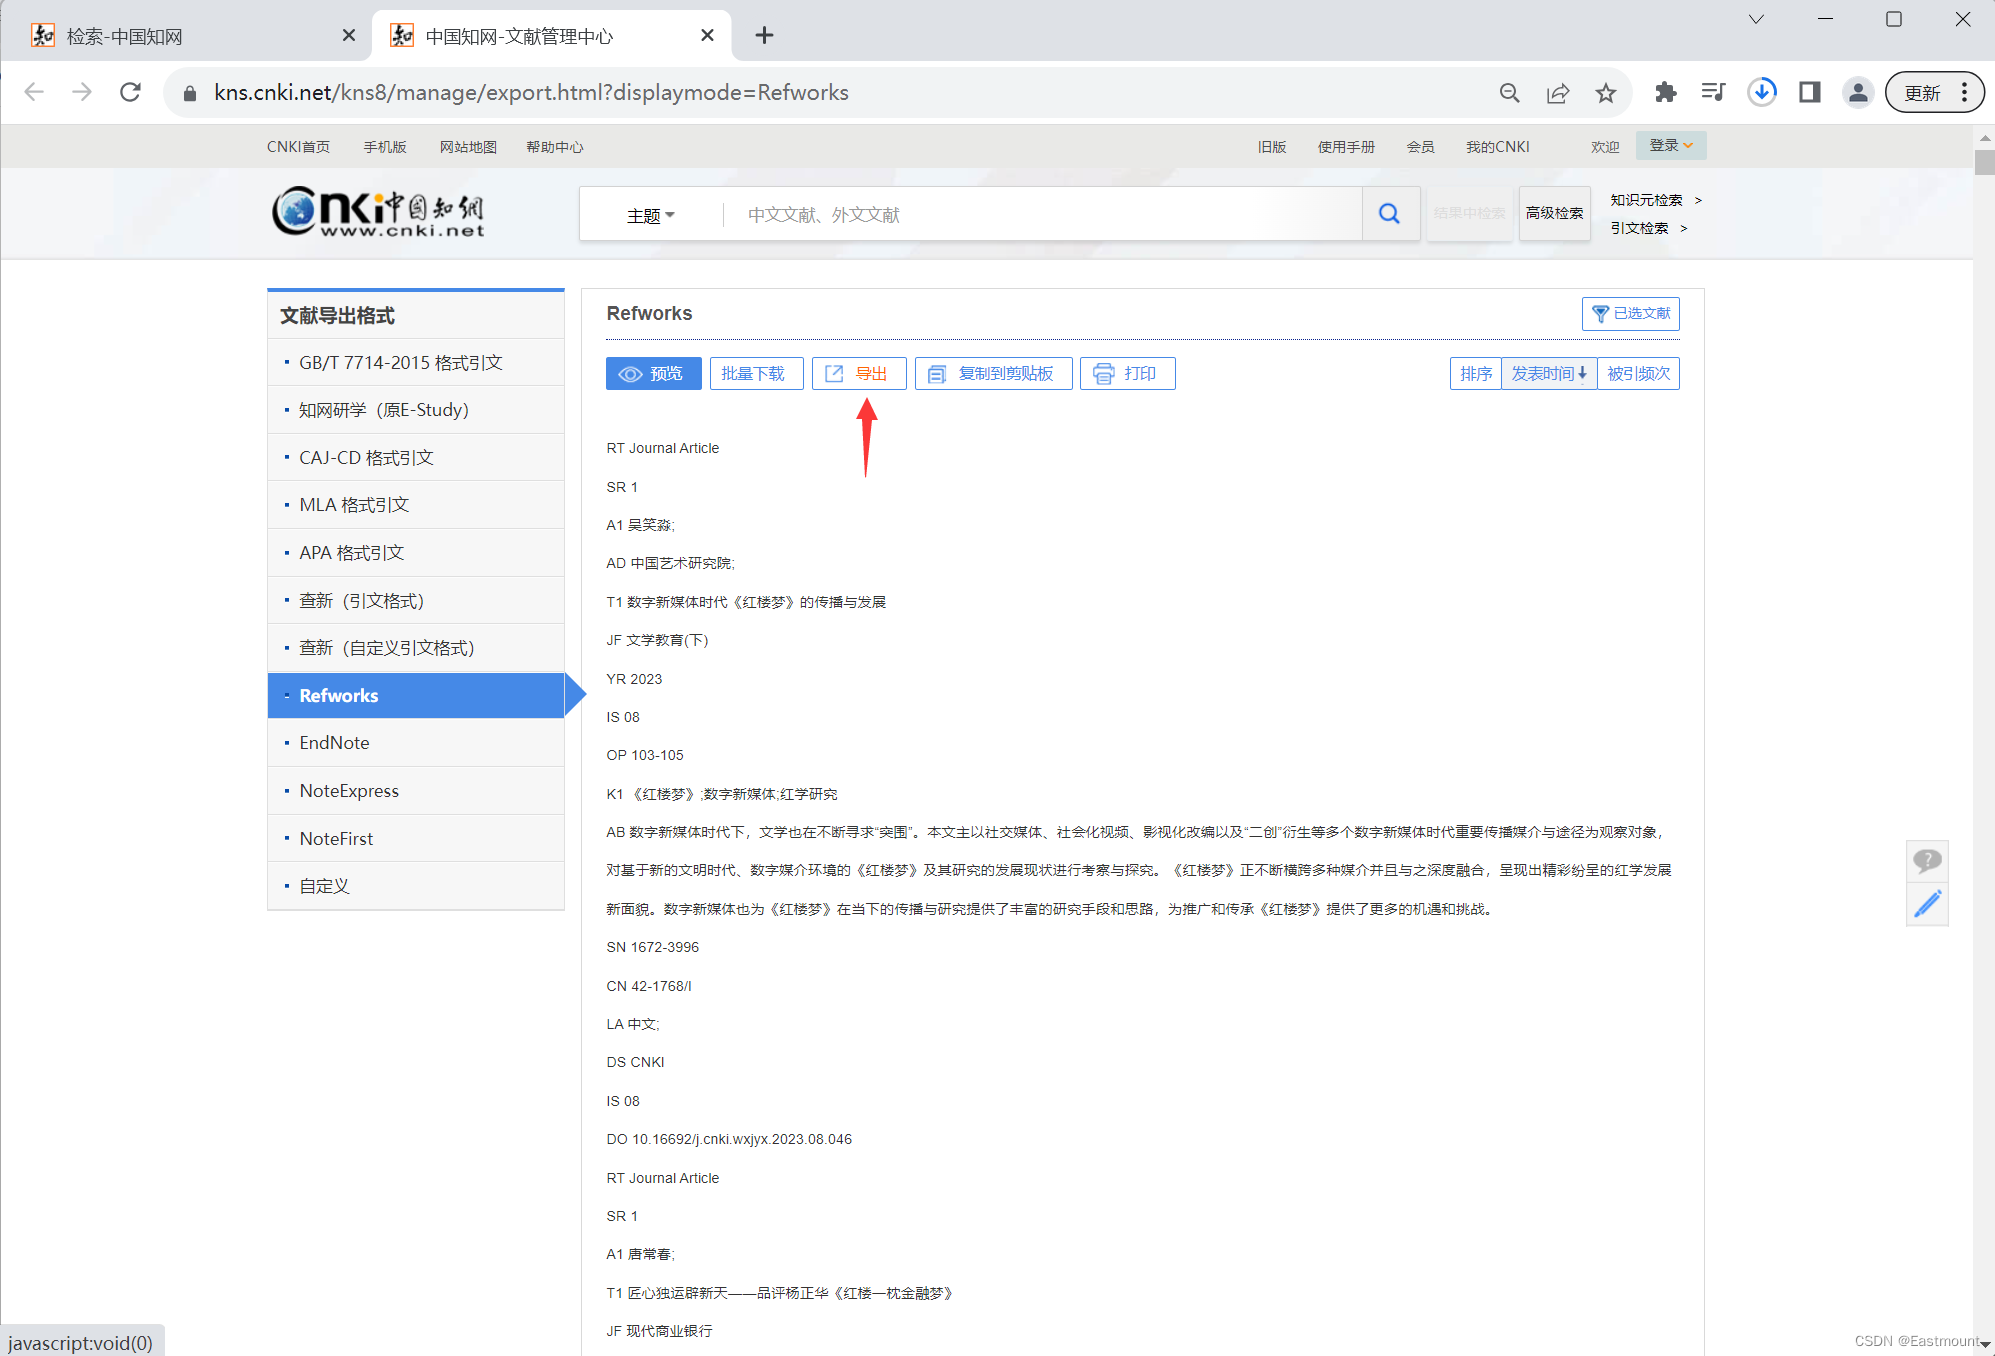The image size is (1995, 1356).
Task: Open the tab search chevron
Action: pos(1756,19)
